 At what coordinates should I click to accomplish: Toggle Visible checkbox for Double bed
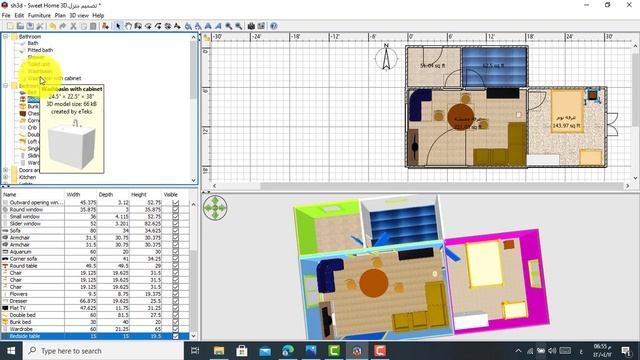tap(176, 315)
